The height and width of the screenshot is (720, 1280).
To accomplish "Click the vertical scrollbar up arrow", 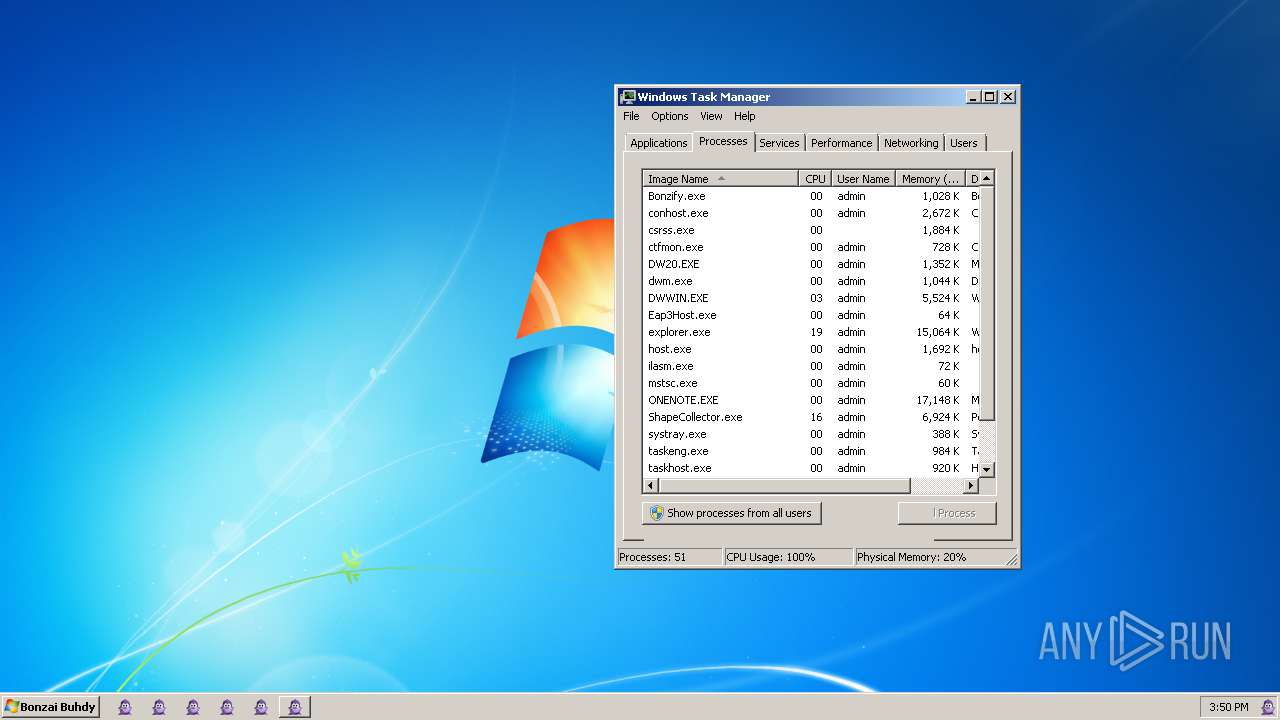I will point(986,178).
